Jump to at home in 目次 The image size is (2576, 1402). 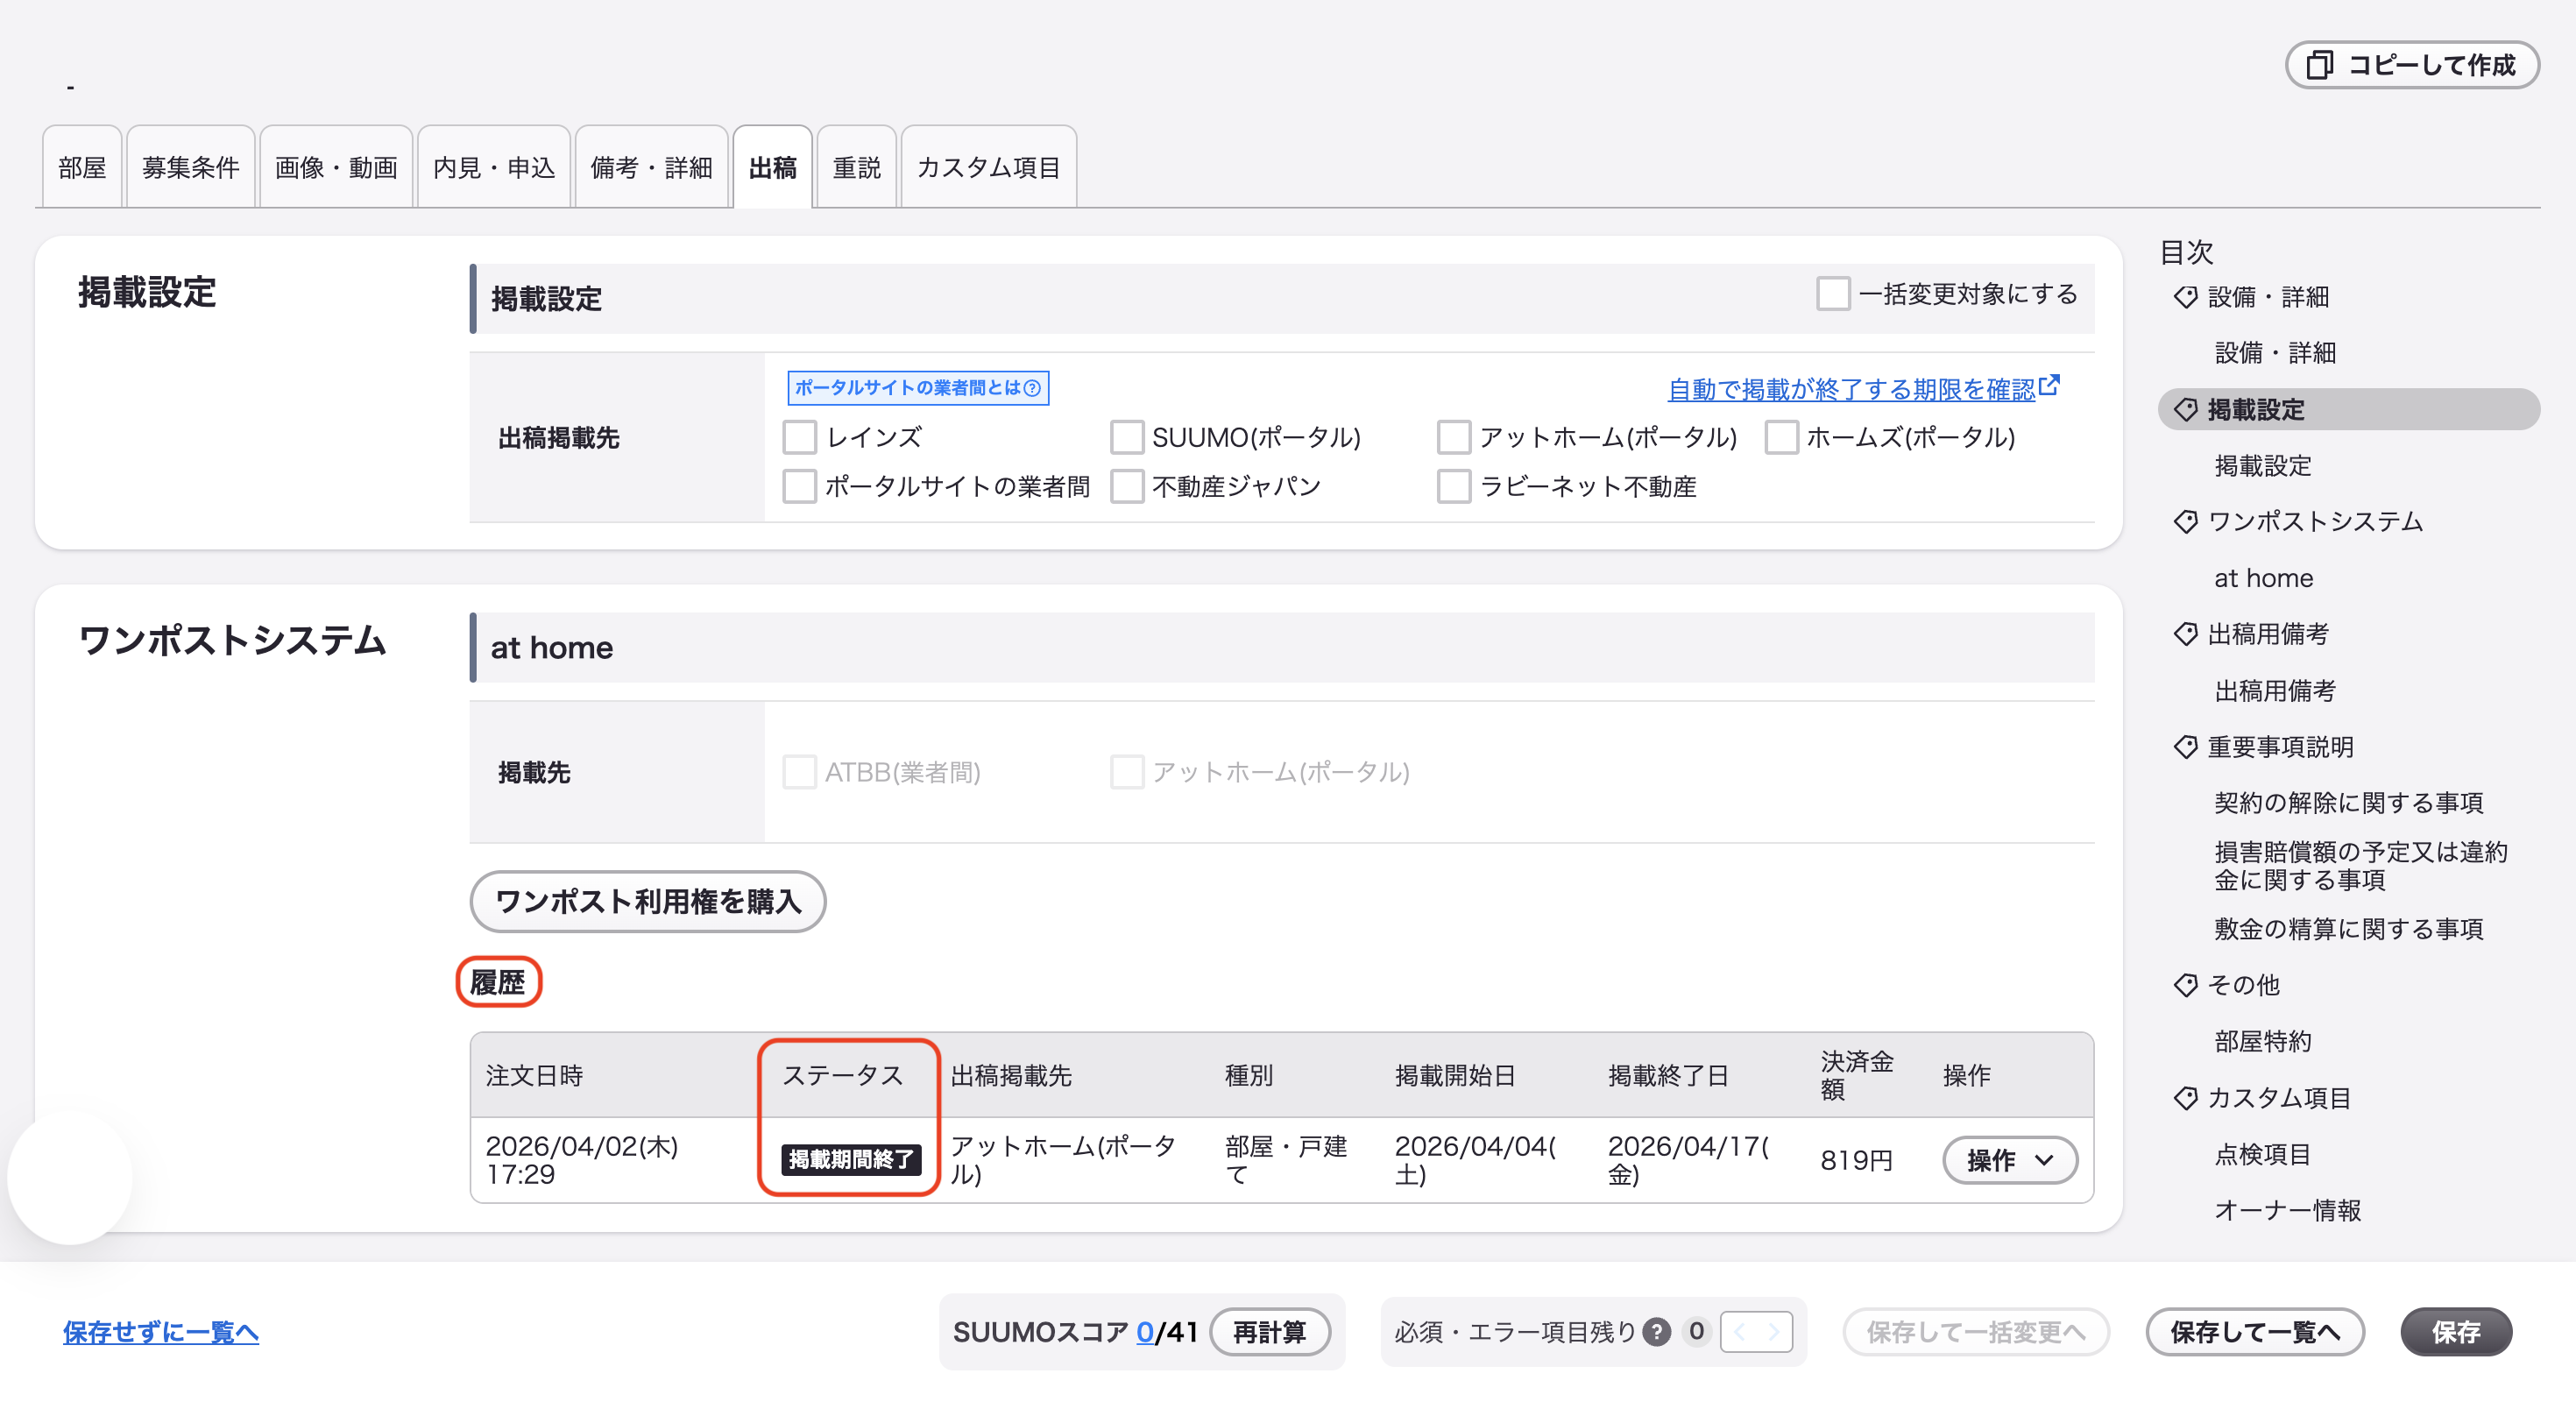pos(2264,578)
